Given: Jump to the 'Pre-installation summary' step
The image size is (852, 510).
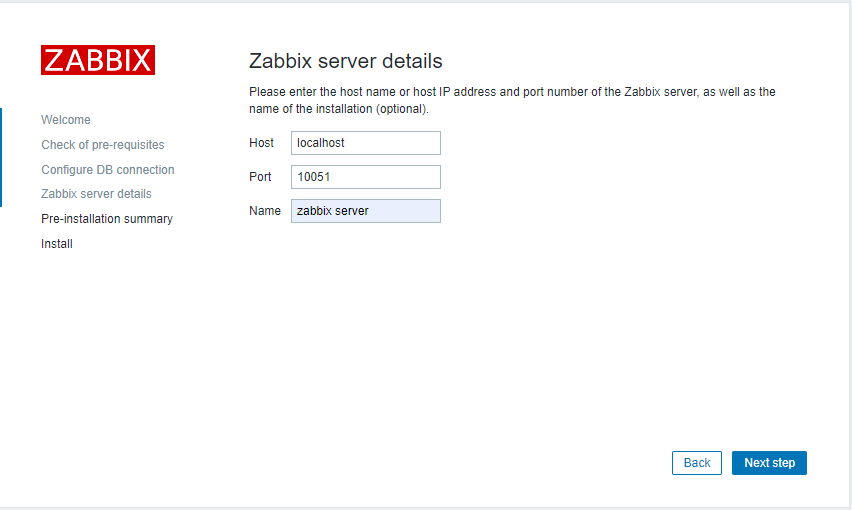Looking at the screenshot, I should [107, 219].
